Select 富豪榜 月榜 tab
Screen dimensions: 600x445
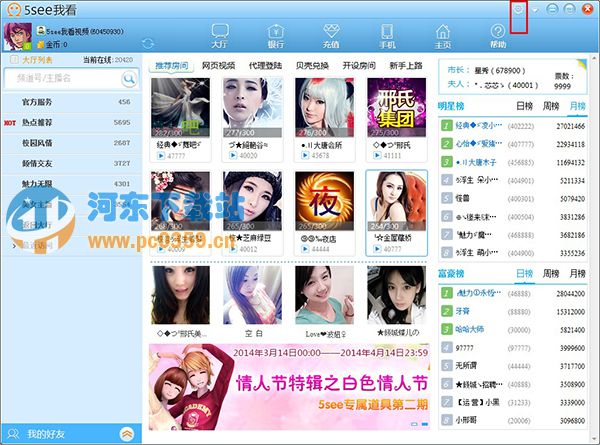(x=577, y=274)
